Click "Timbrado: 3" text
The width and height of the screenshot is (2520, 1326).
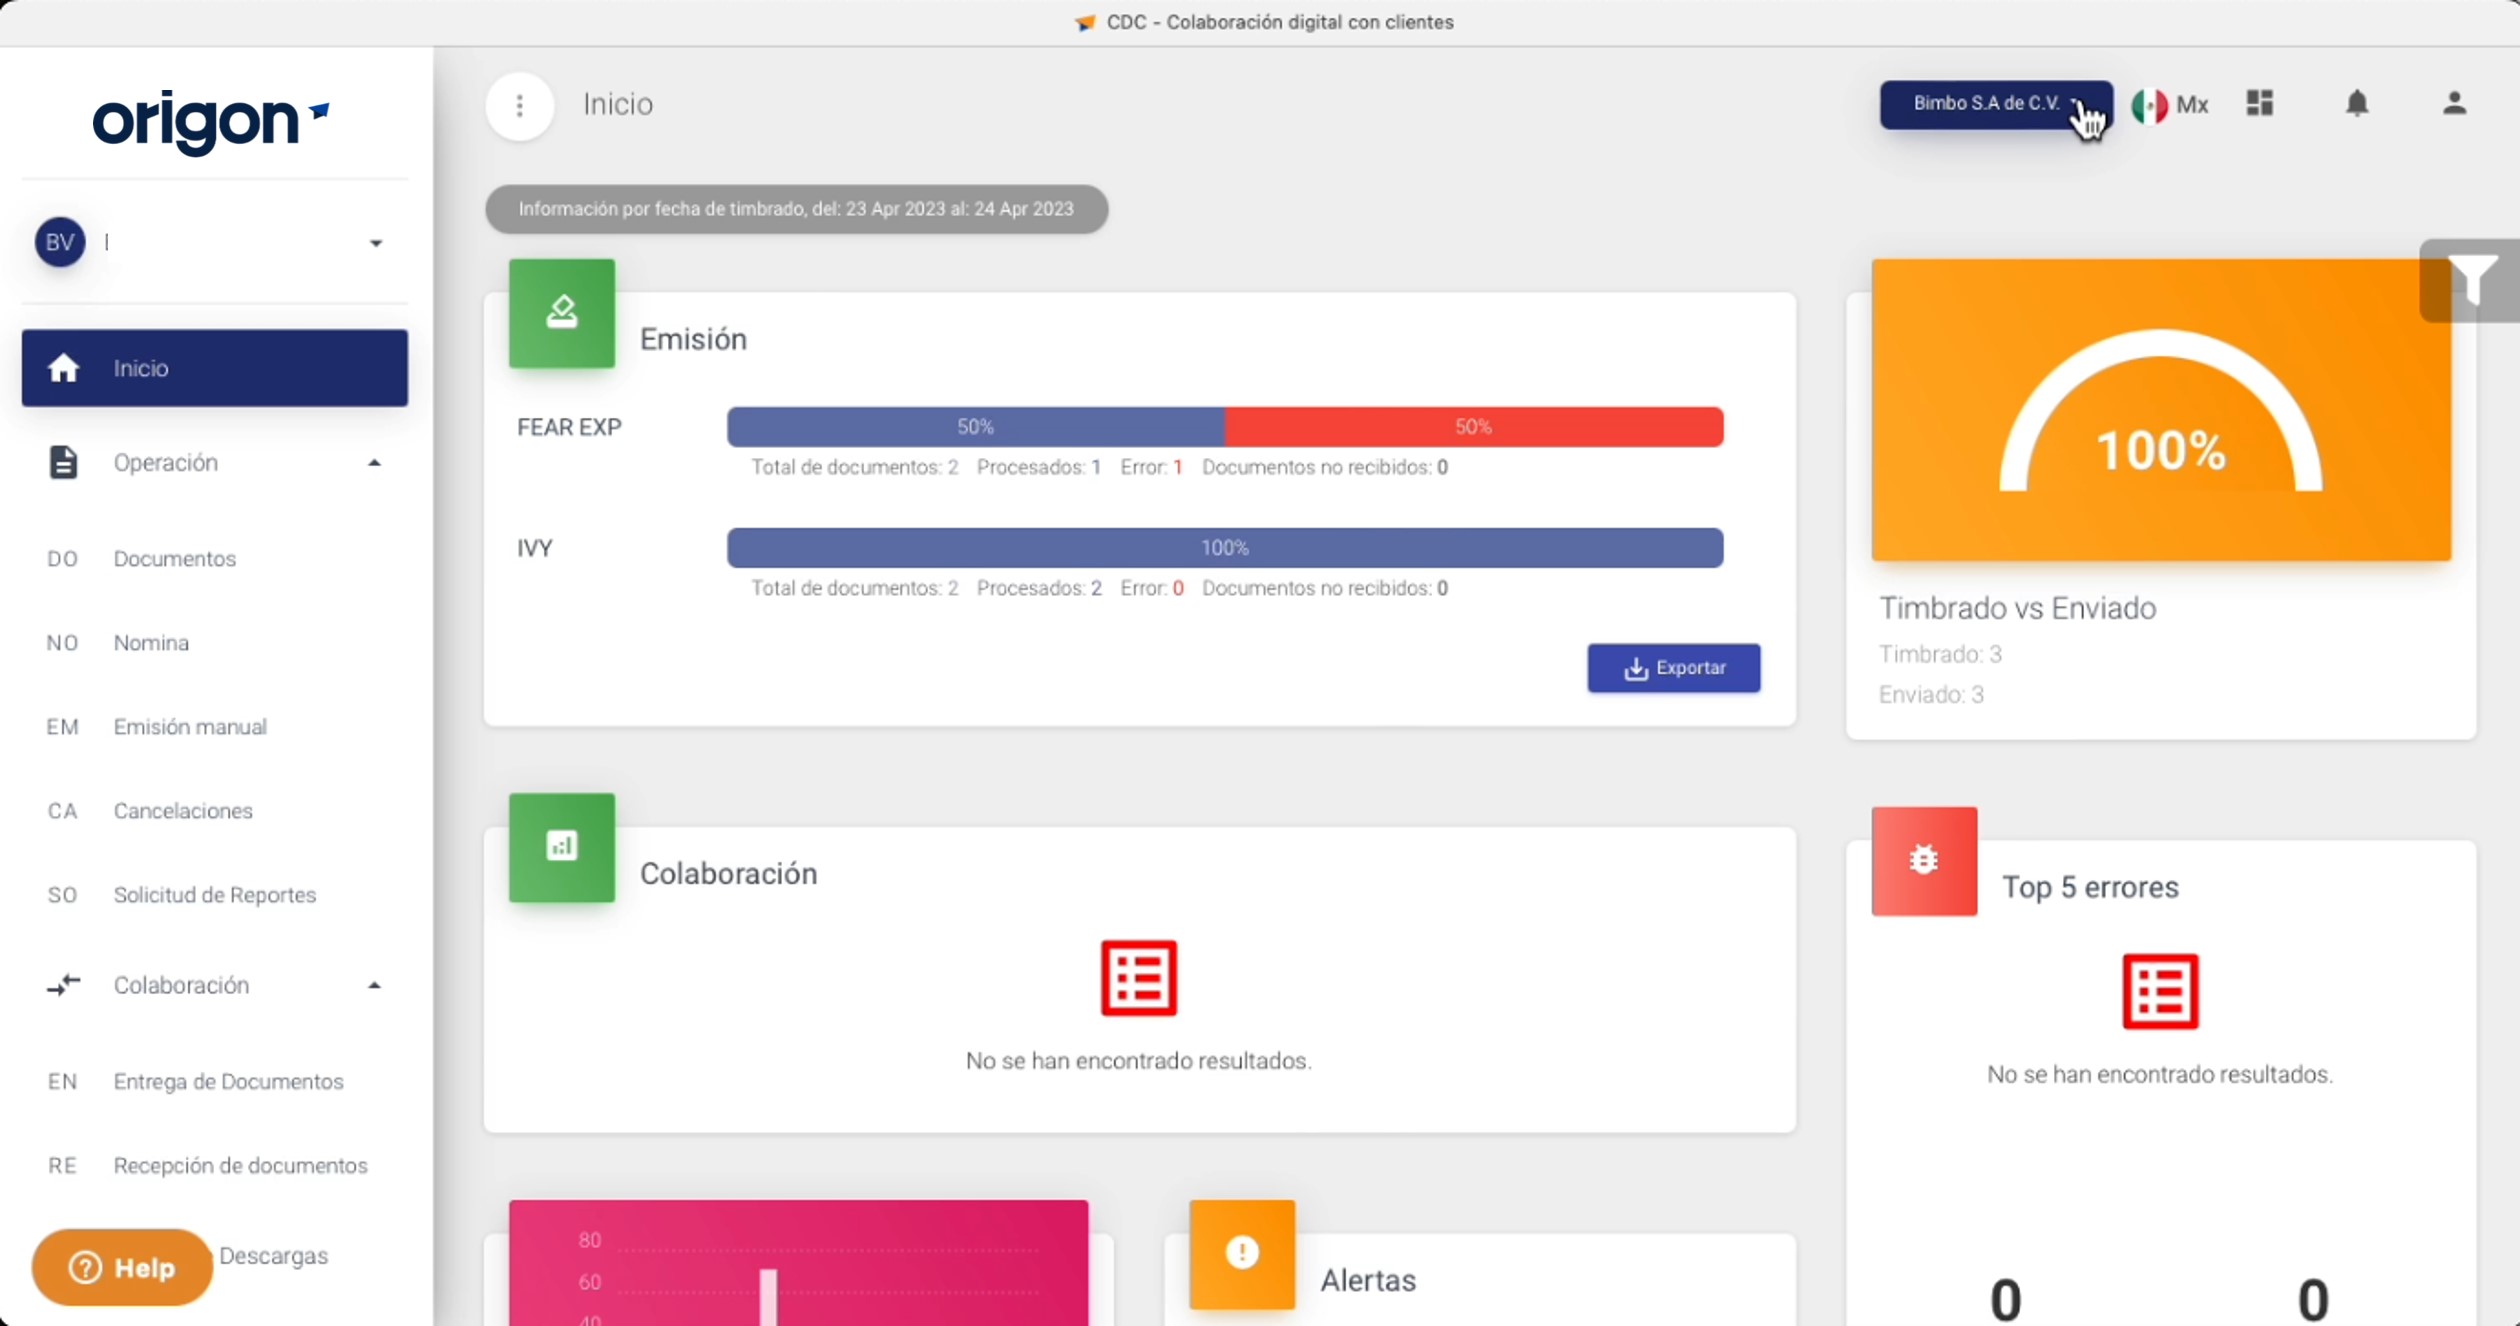pyautogui.click(x=1940, y=654)
